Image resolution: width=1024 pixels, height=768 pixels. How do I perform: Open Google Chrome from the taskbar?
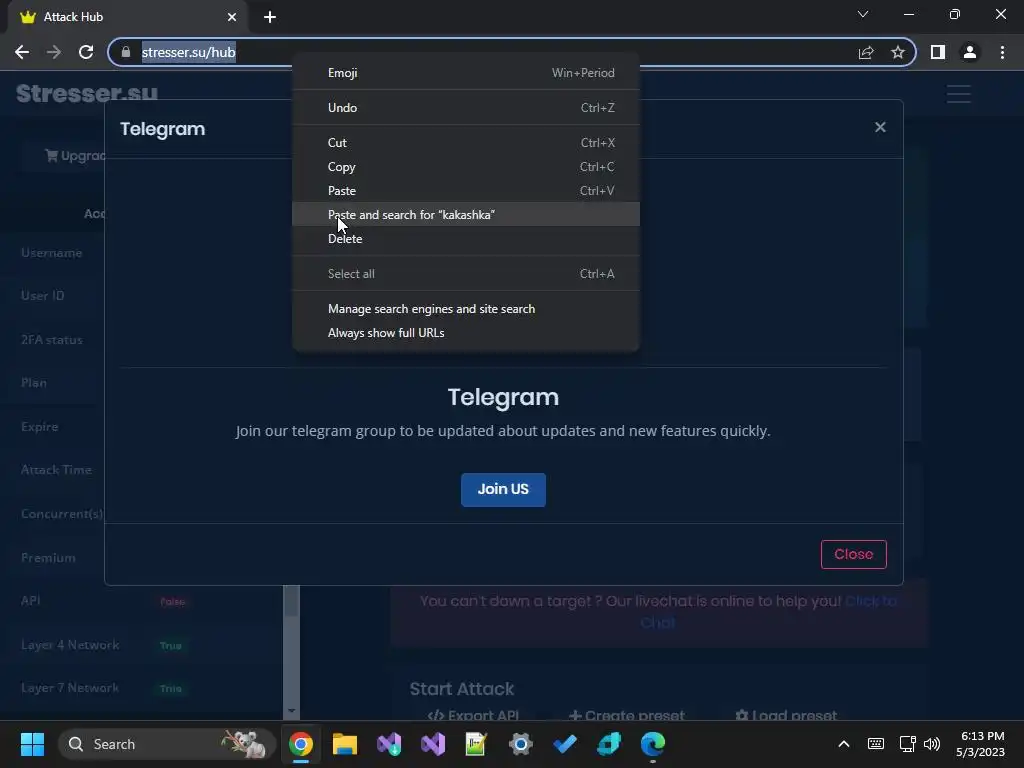[301, 744]
